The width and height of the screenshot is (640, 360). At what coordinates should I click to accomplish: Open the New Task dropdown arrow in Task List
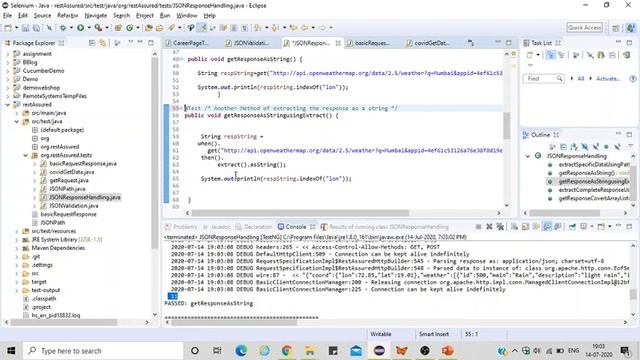click(538, 55)
